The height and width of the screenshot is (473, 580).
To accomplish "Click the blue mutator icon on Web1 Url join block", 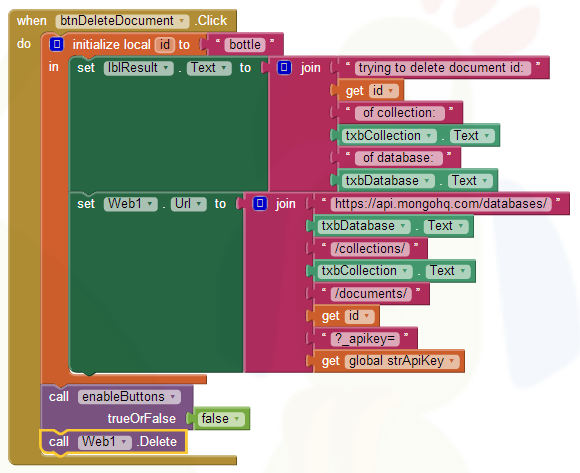I will tap(260, 203).
